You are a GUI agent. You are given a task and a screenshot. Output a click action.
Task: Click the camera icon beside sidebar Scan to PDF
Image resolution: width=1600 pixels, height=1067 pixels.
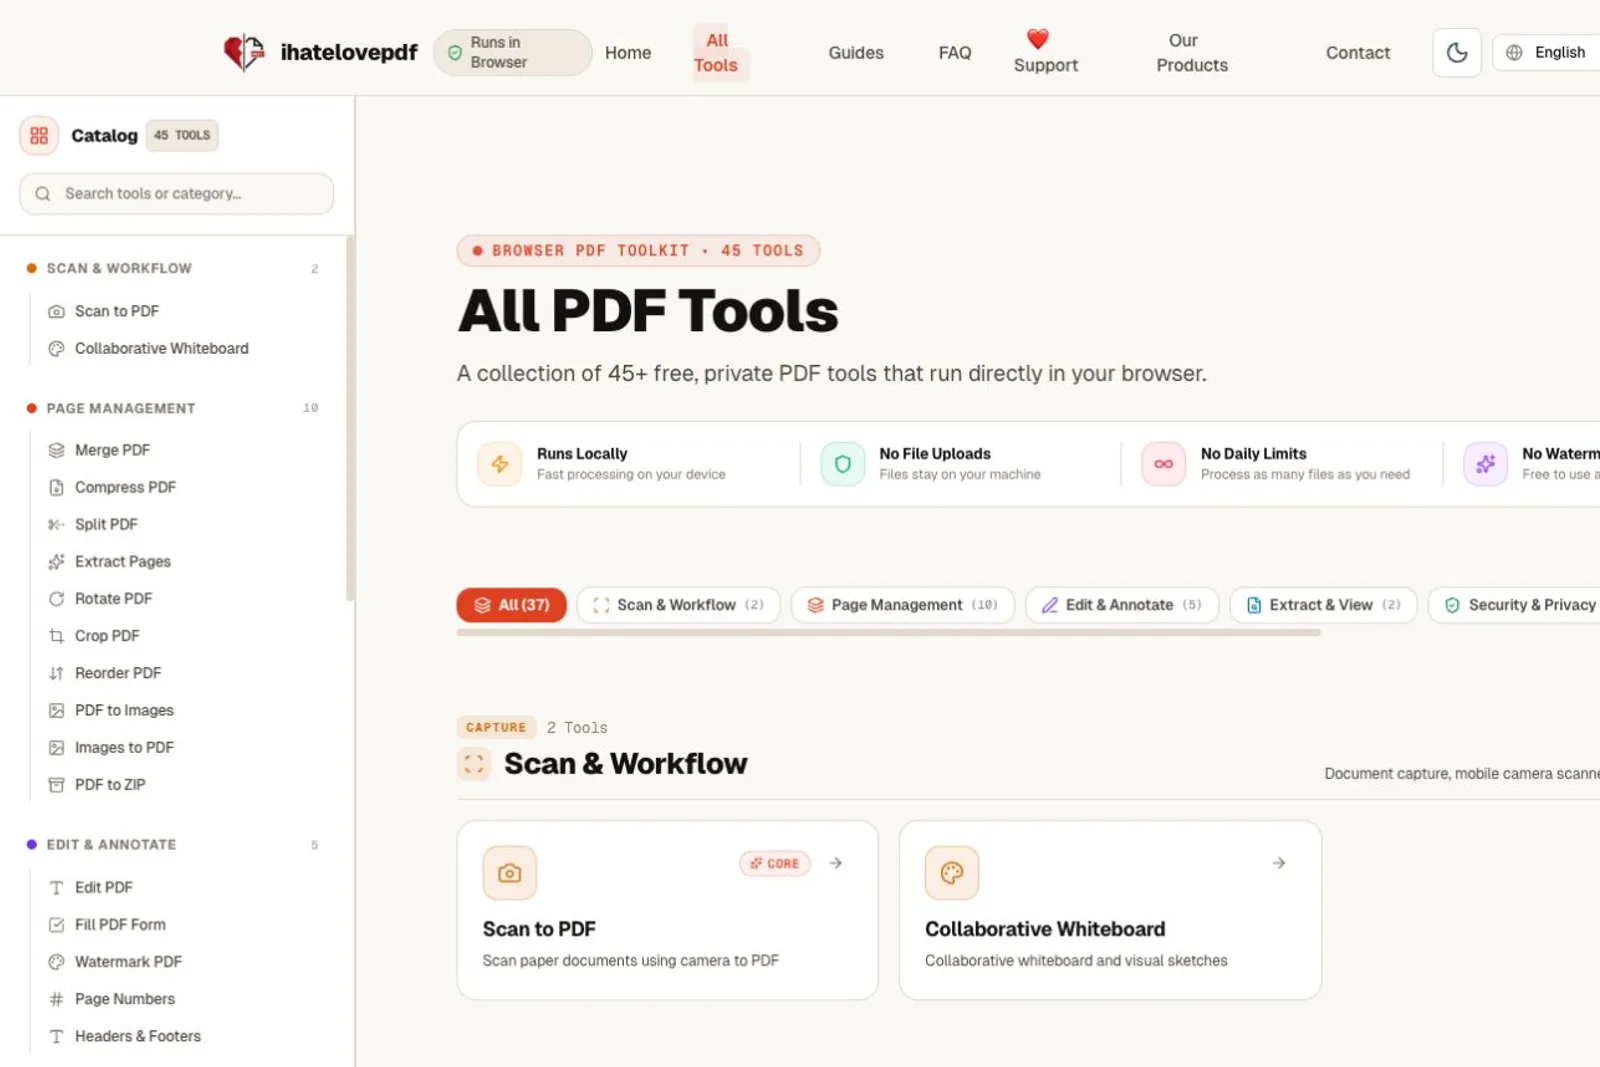click(56, 311)
